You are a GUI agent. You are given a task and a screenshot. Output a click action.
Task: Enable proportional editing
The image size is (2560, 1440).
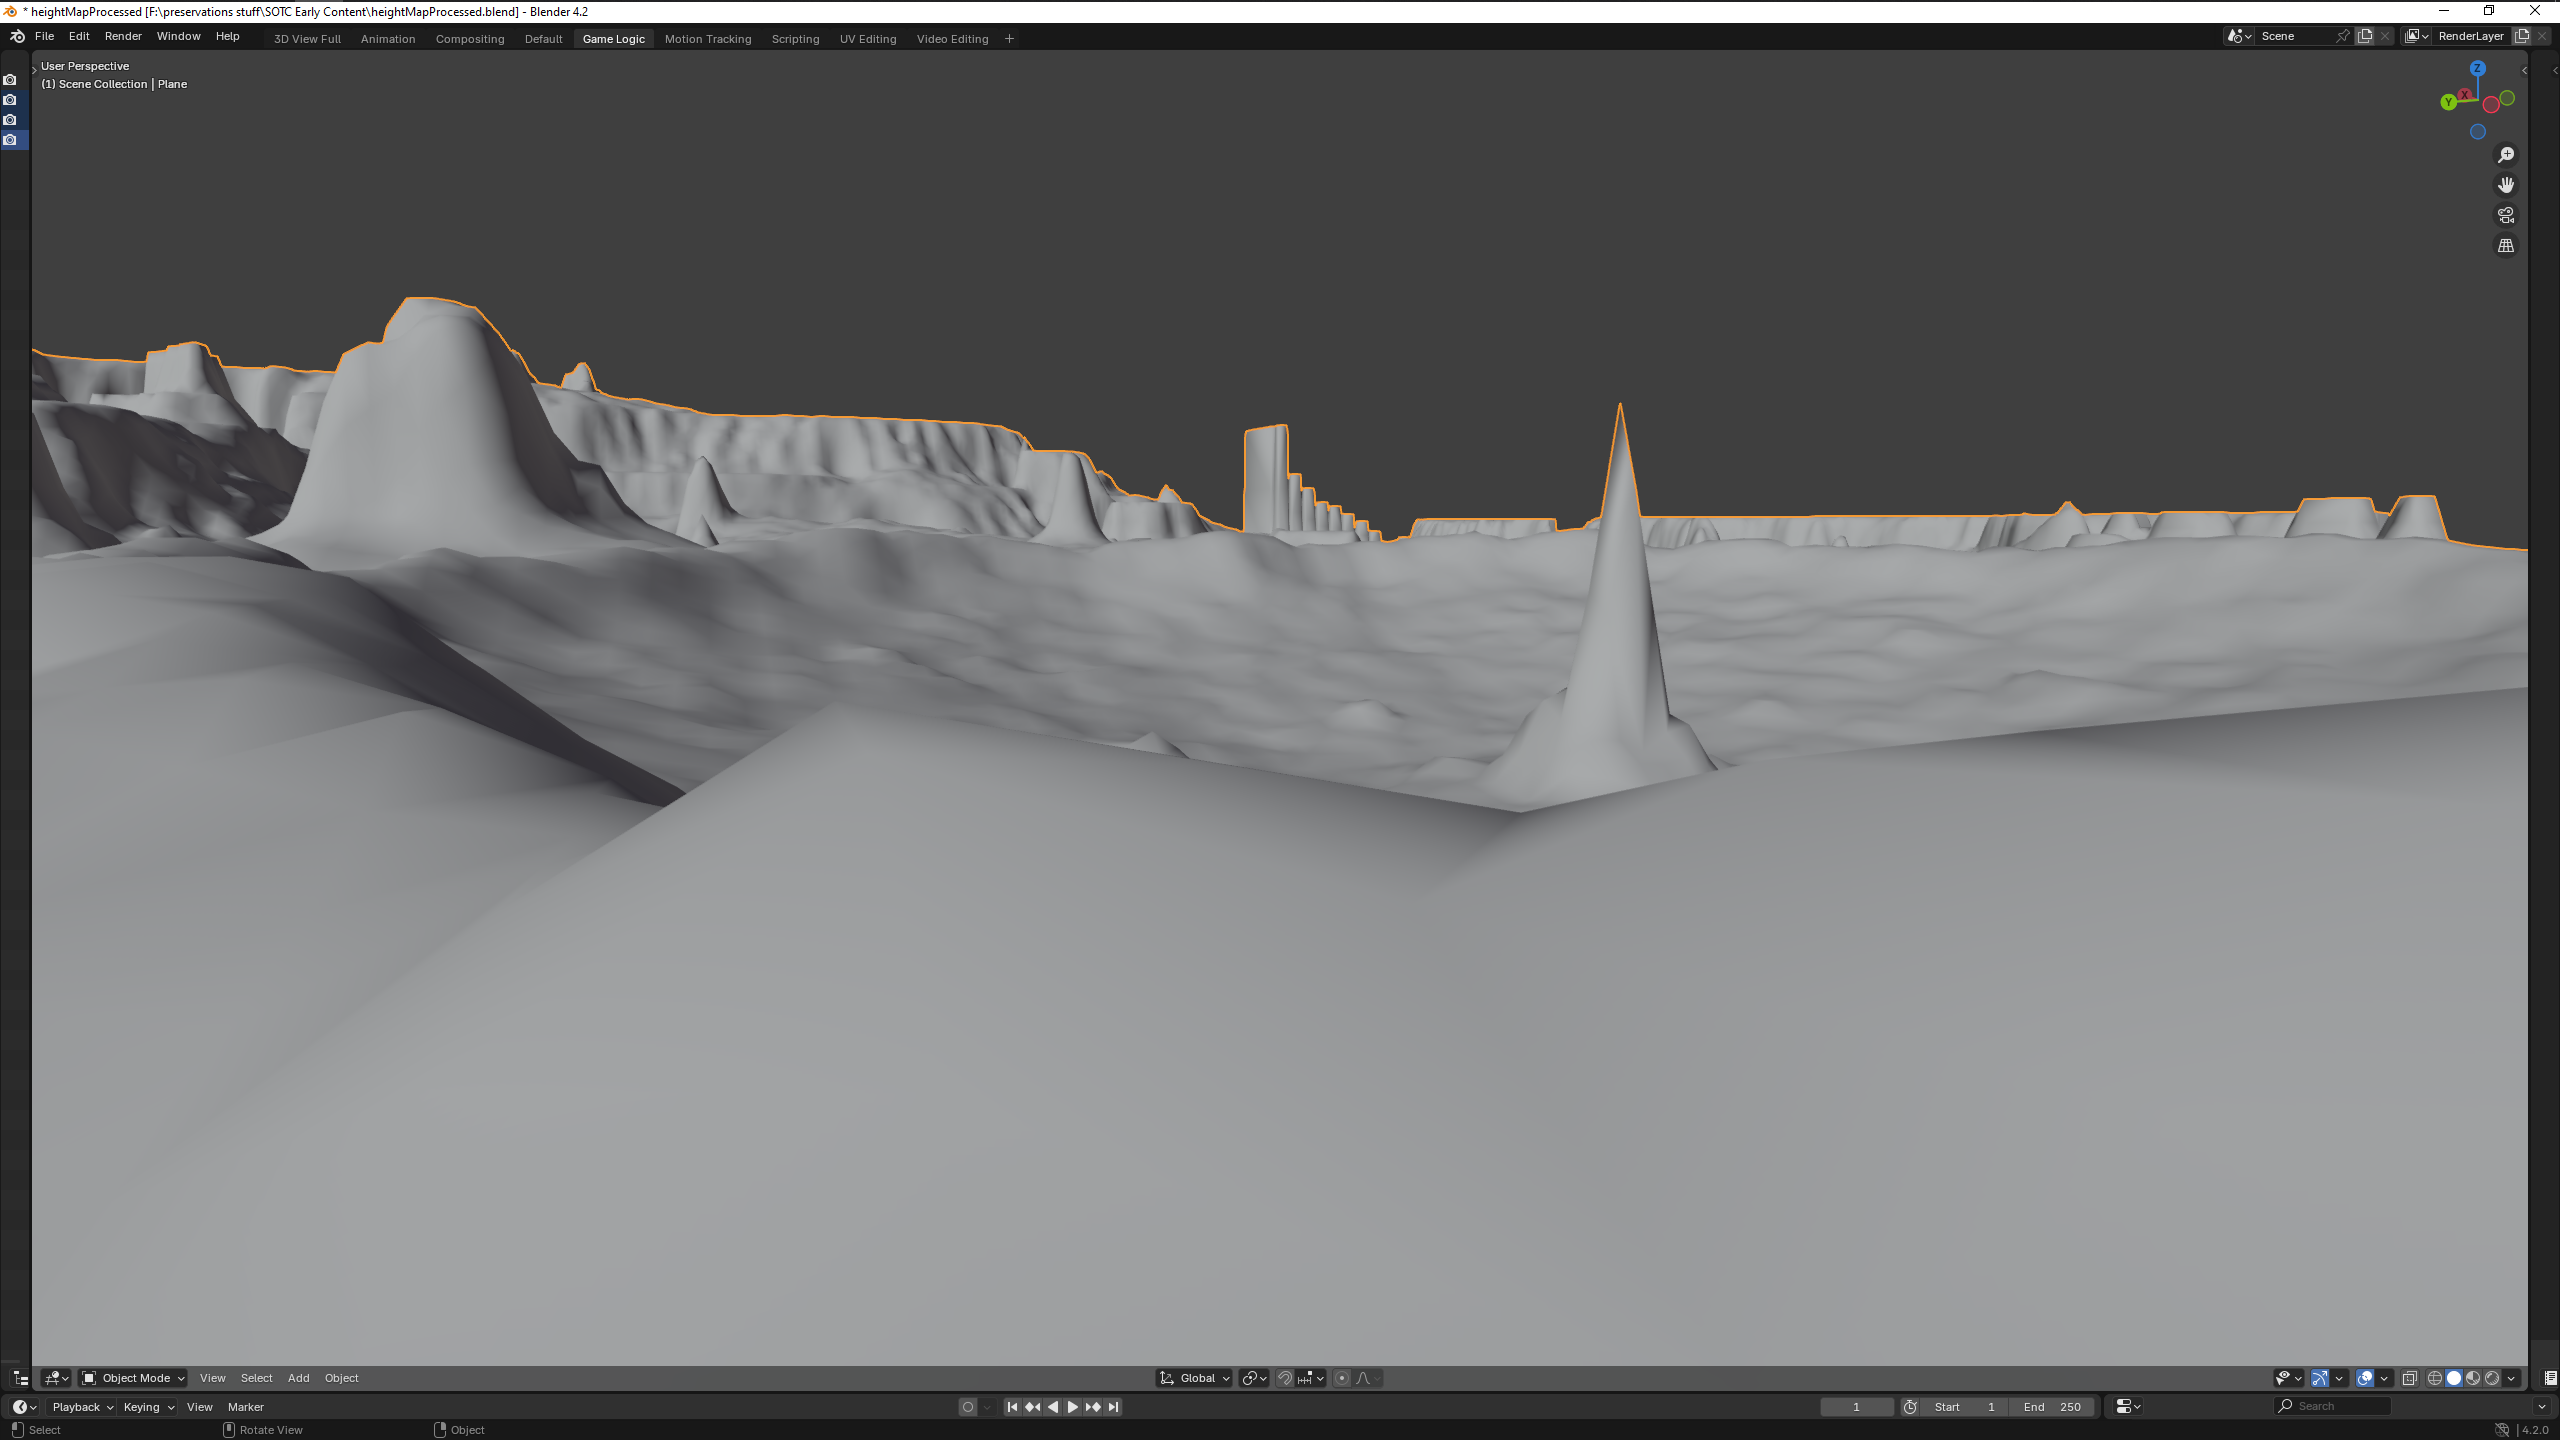[1342, 1378]
